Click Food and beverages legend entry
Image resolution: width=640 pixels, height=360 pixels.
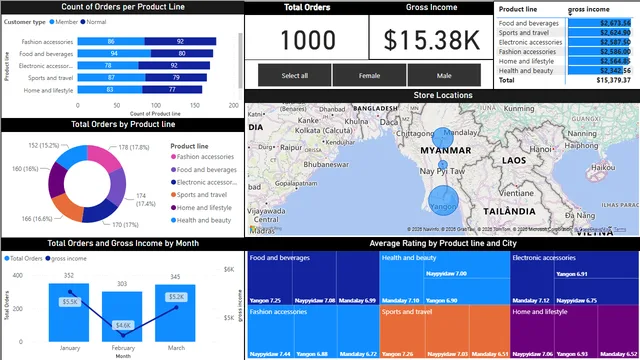[x=204, y=169]
